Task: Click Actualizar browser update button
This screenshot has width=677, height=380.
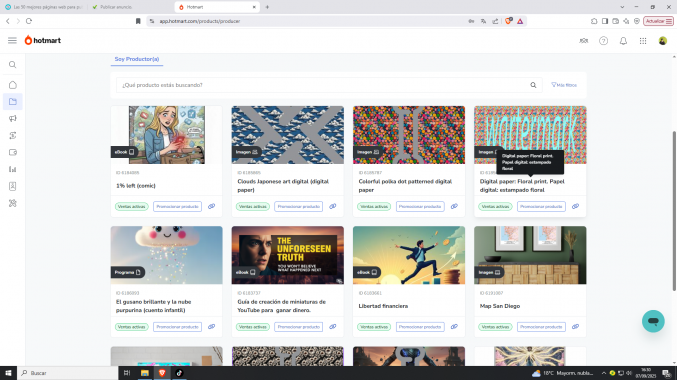Action: pos(658,21)
